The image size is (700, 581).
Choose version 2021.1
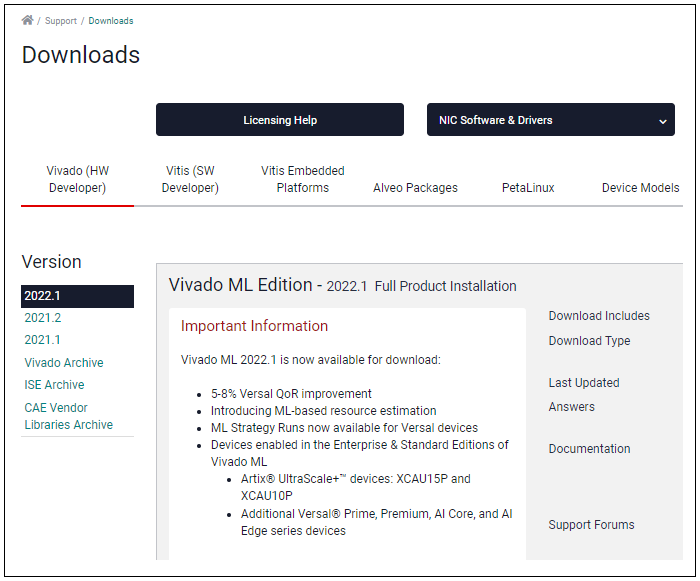42,340
